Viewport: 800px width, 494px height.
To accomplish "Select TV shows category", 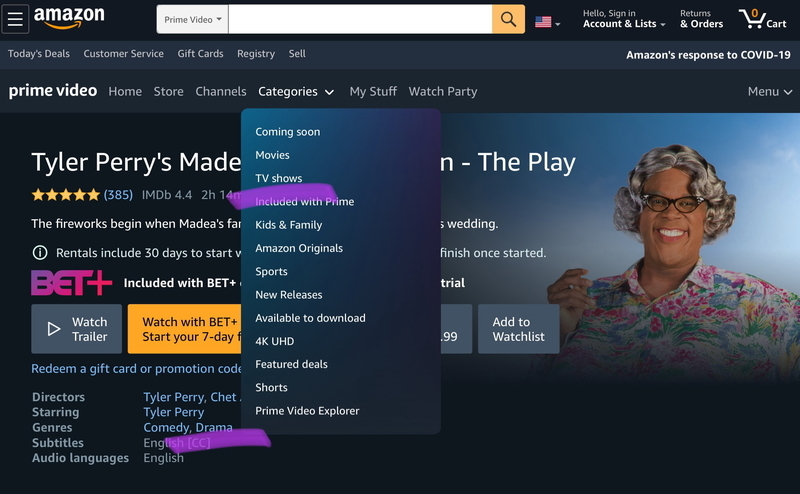I will (279, 178).
